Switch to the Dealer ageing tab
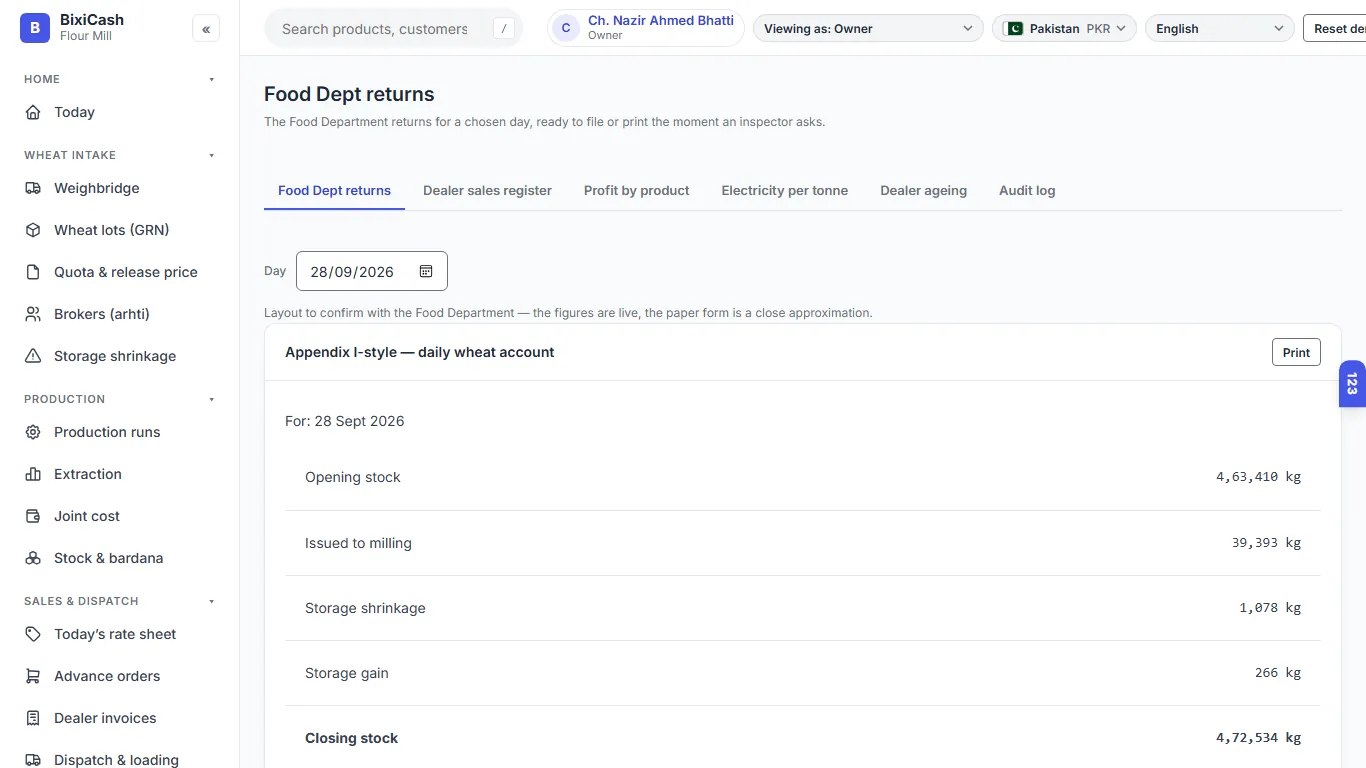Screen dimensions: 1366x768 [924, 190]
